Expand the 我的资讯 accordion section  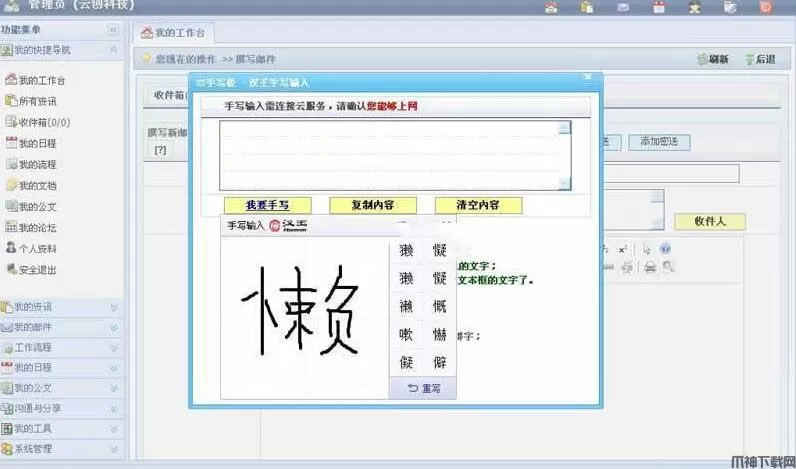tap(61, 307)
